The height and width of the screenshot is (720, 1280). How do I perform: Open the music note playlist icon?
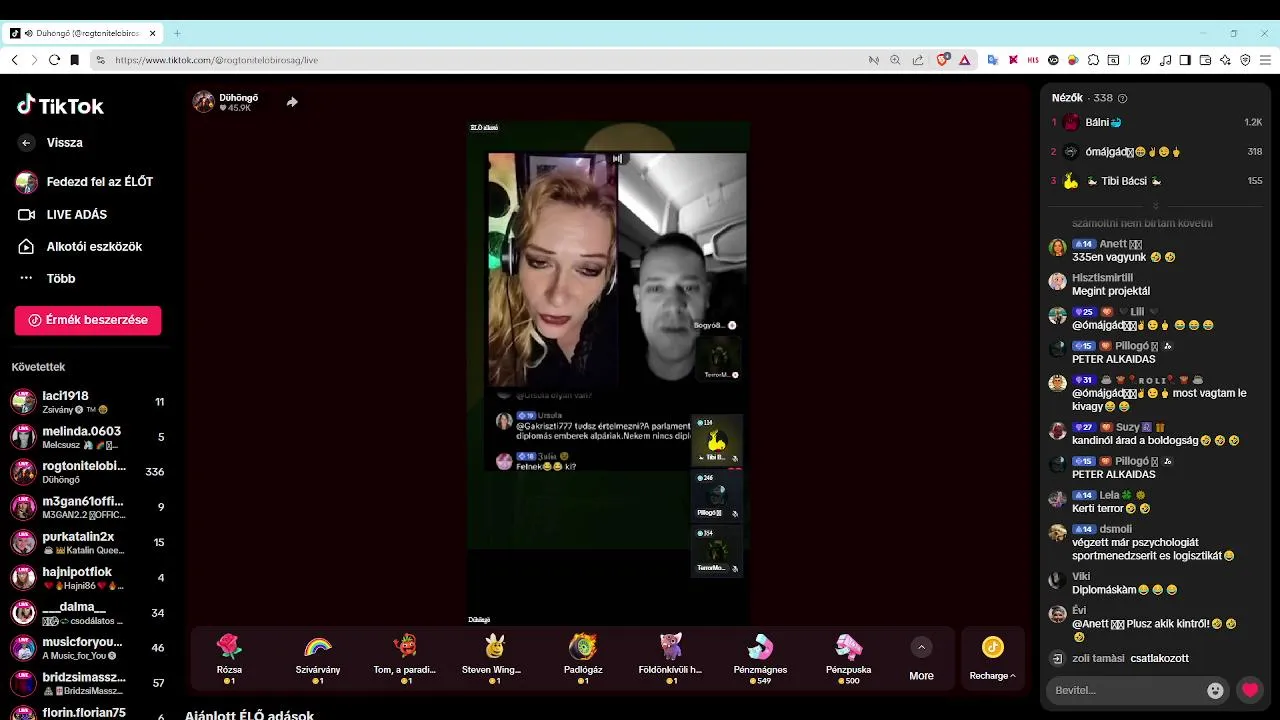point(1166,60)
